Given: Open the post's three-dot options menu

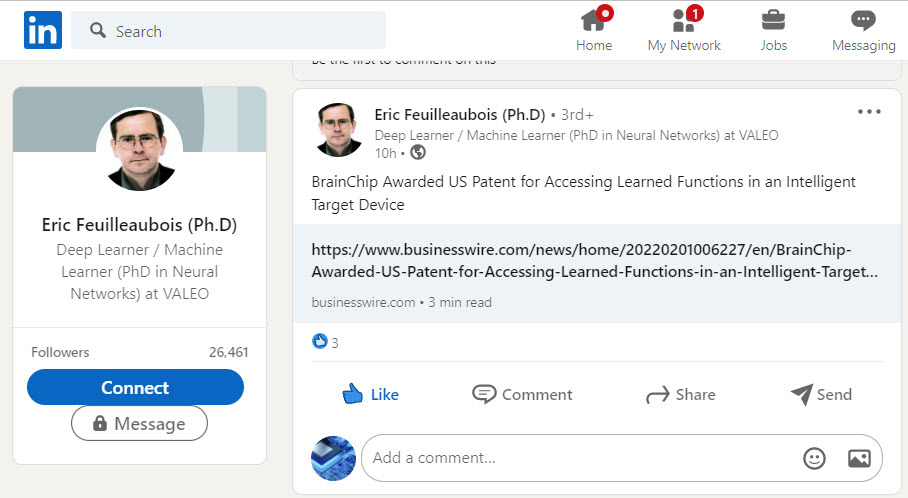Looking at the screenshot, I should click(869, 112).
